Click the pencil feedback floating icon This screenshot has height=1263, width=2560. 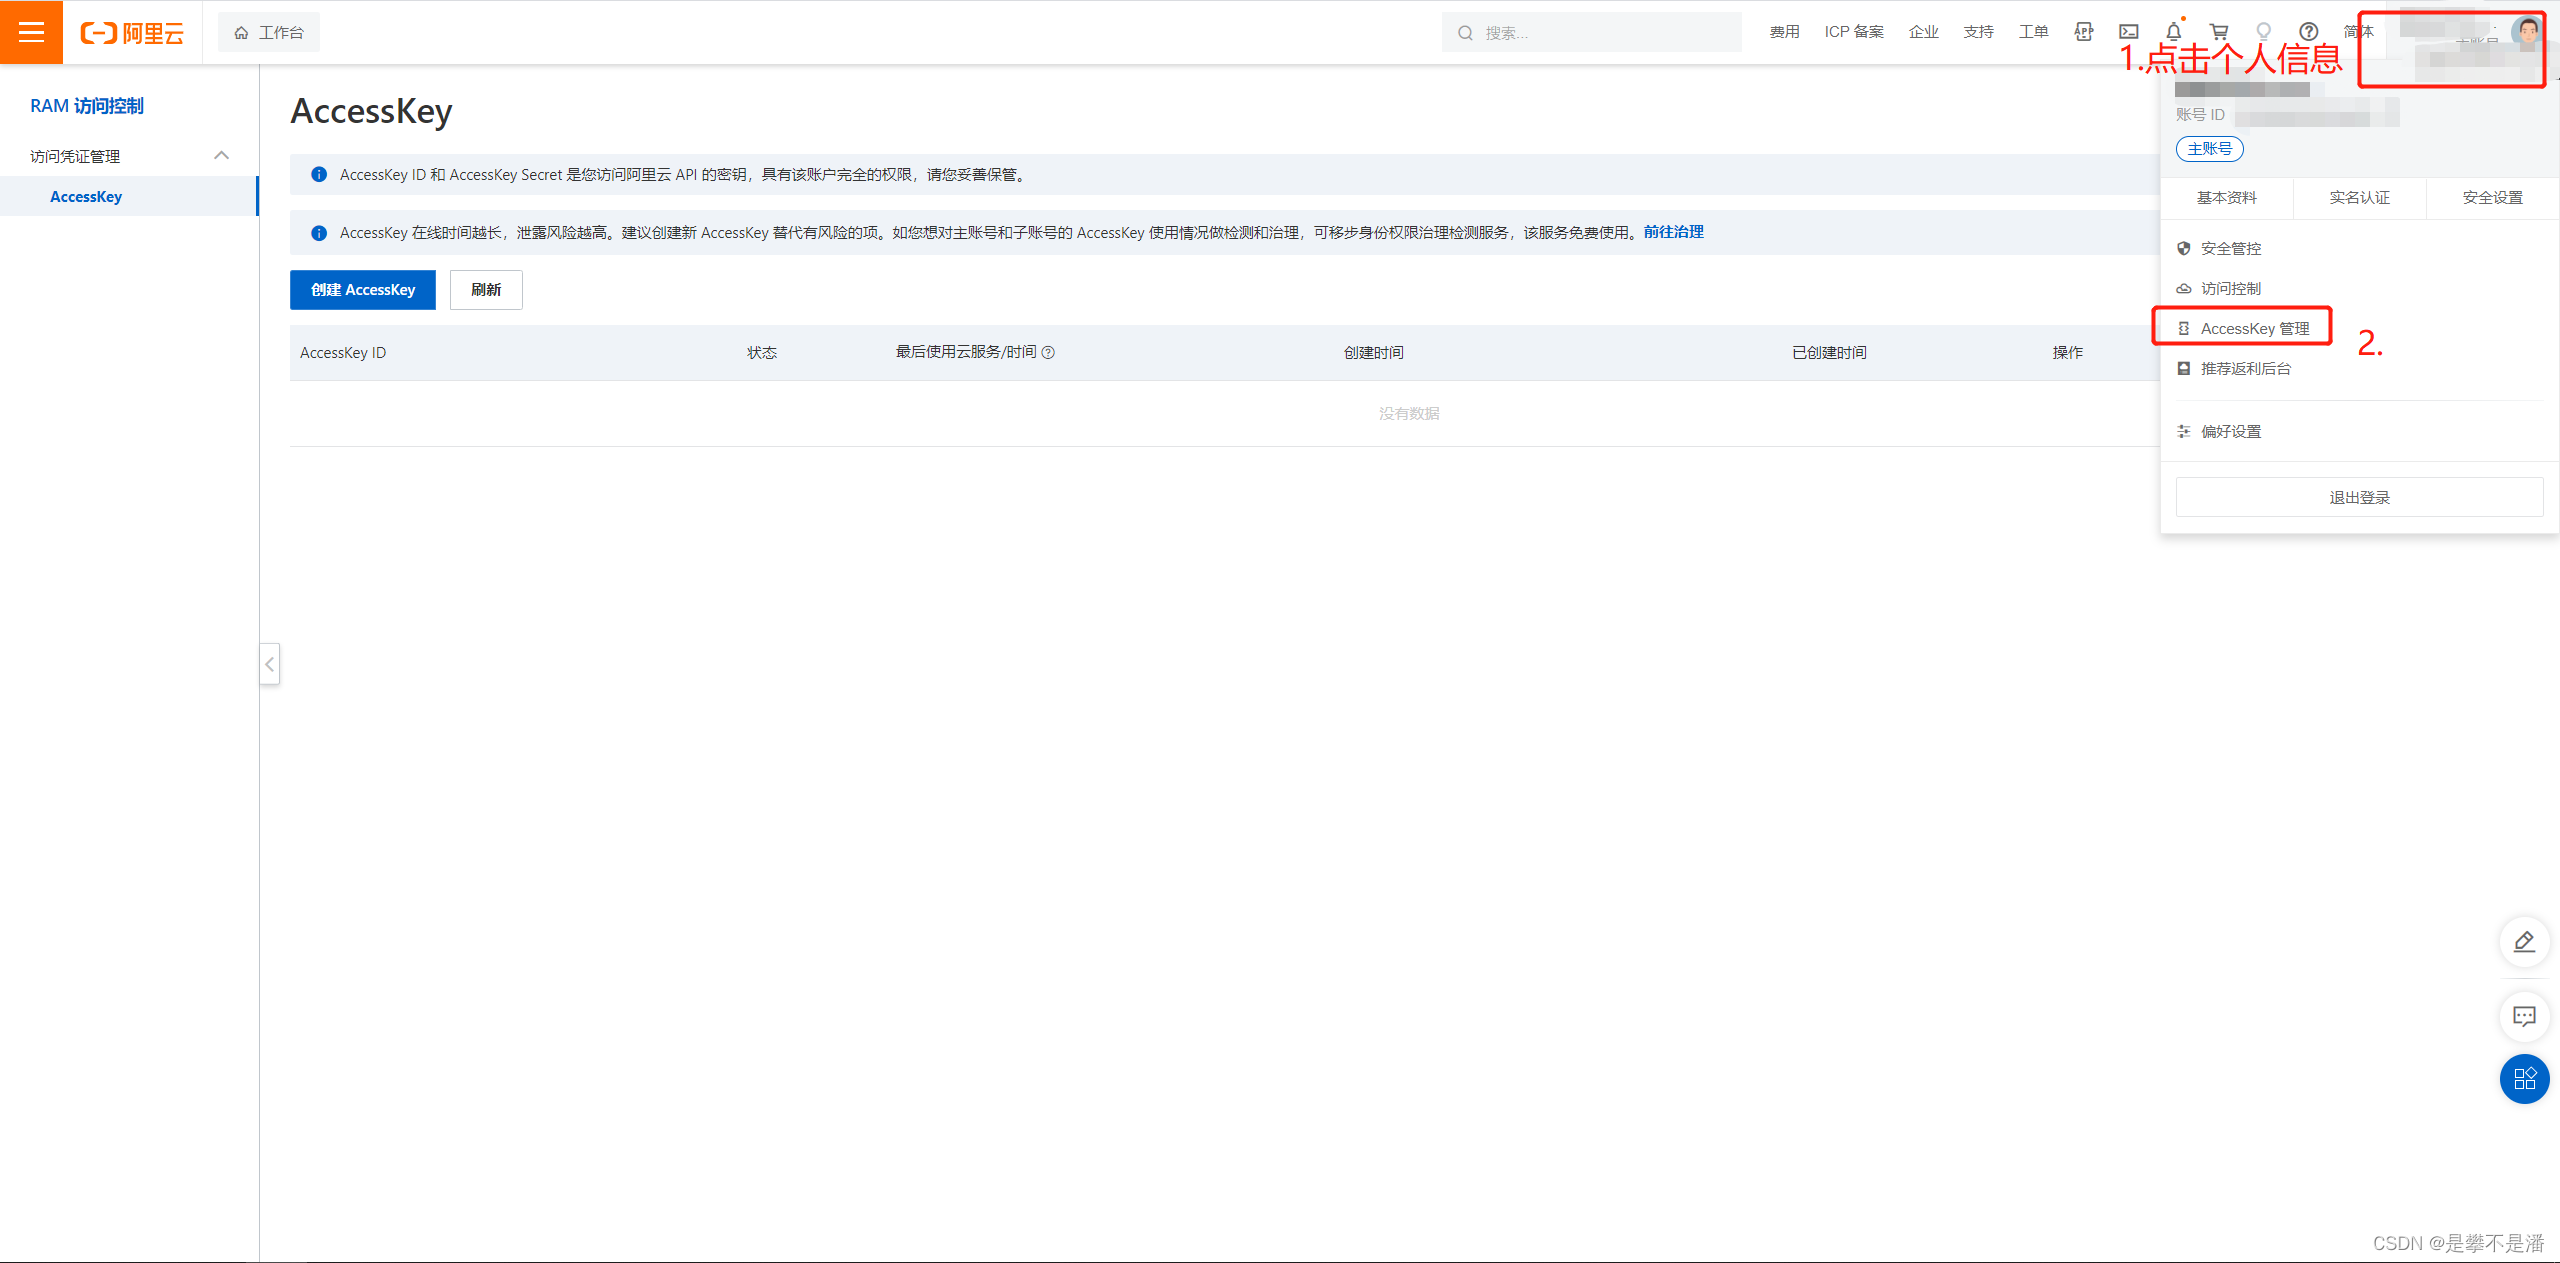pos(2524,942)
